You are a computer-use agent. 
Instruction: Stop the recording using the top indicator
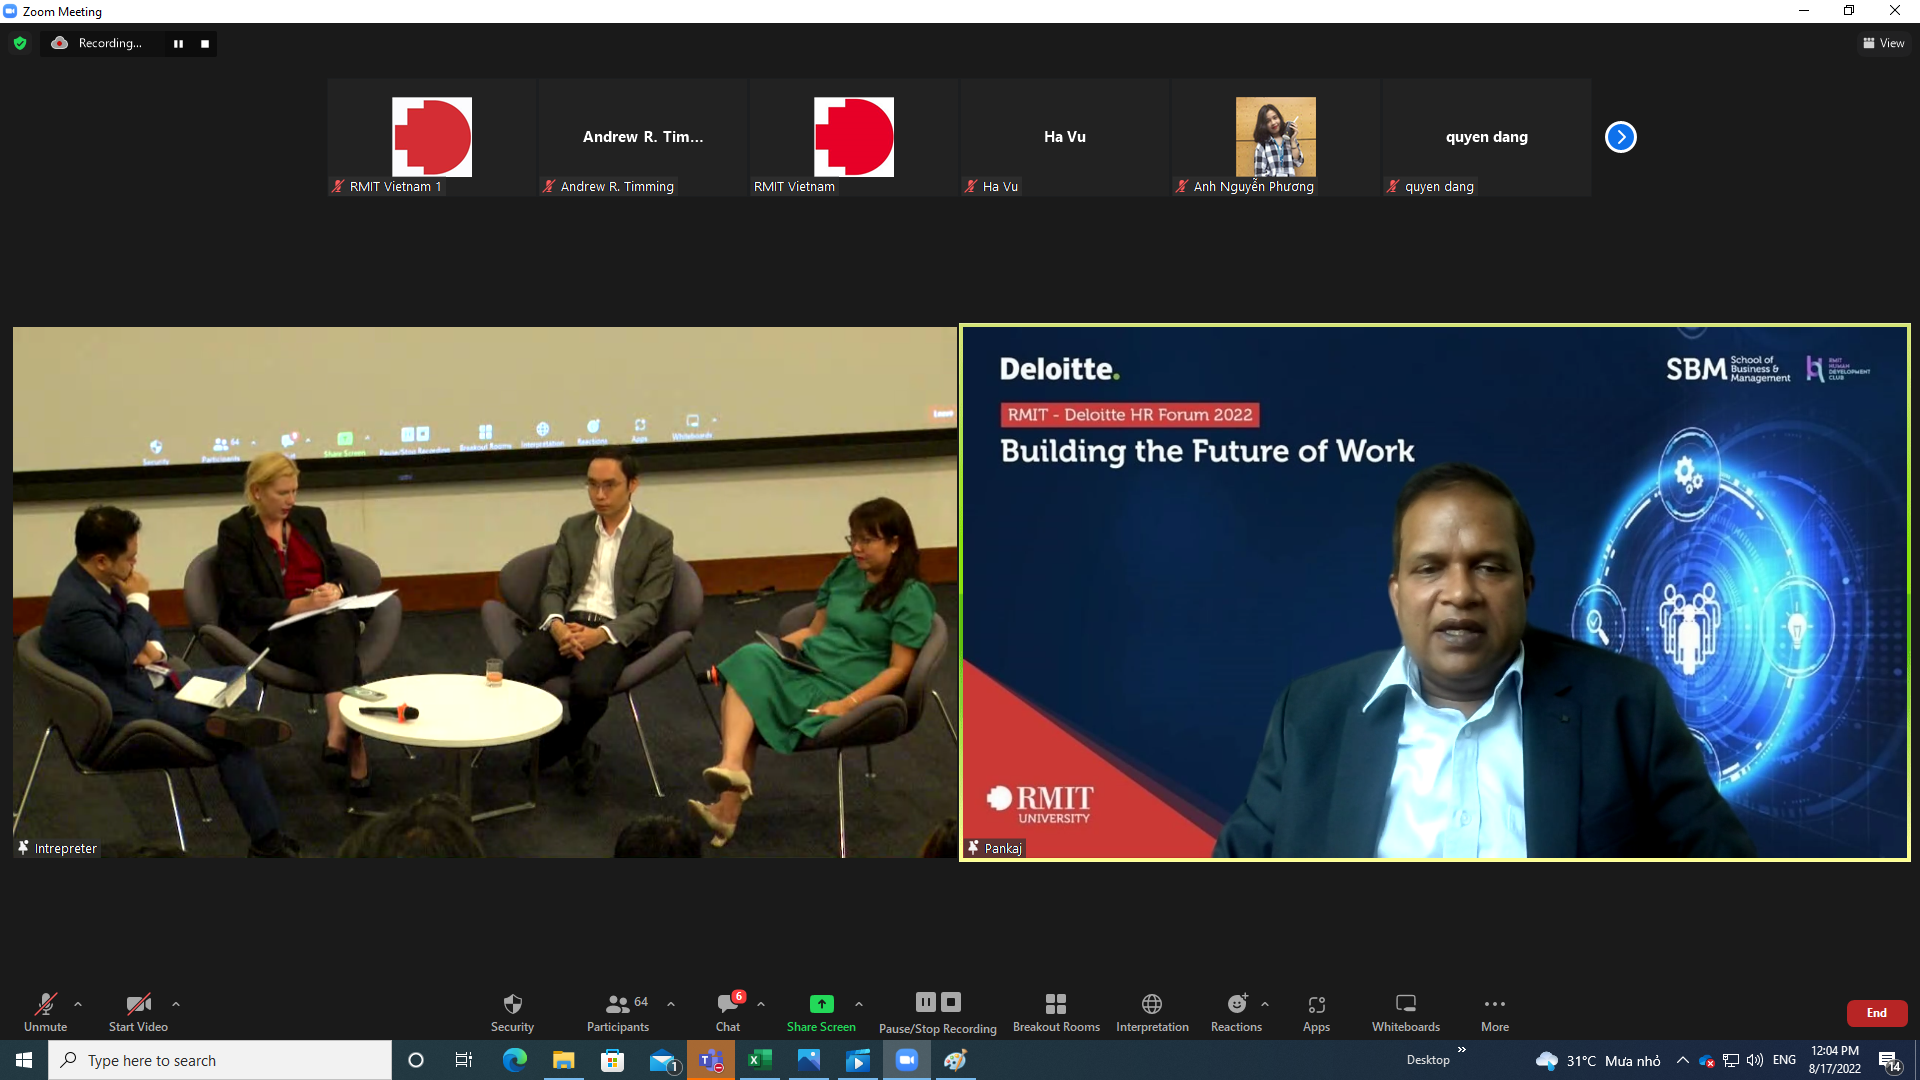[205, 44]
